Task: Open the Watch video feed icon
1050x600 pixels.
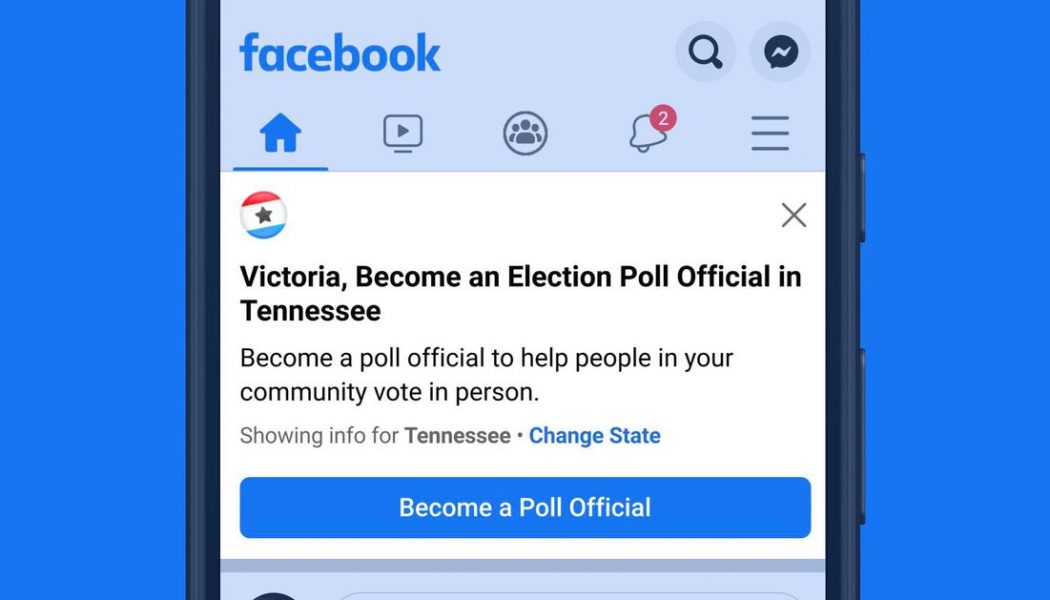Action: 403,132
